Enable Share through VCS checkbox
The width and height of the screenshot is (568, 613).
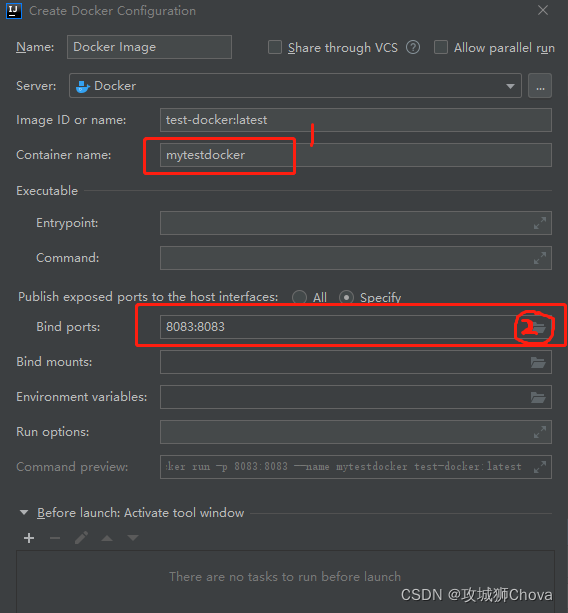275,47
